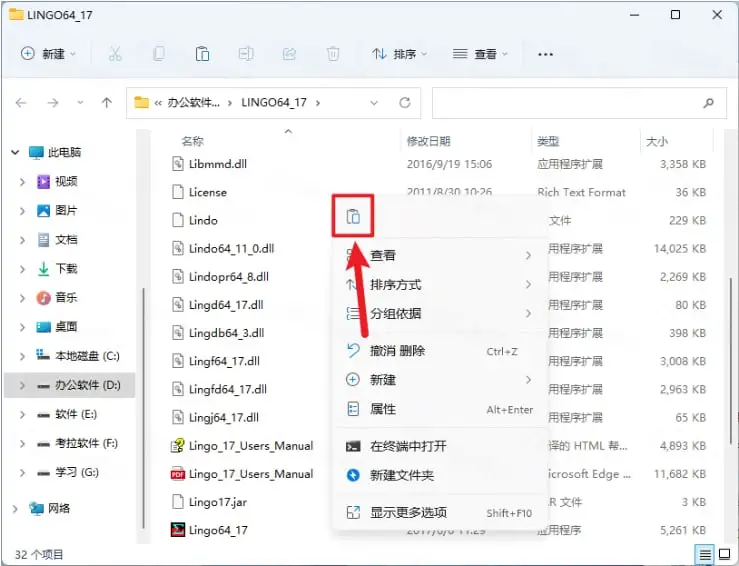739x566 pixels.
Task: Click the Cut scissors icon in toolbar
Action: (x=115, y=54)
